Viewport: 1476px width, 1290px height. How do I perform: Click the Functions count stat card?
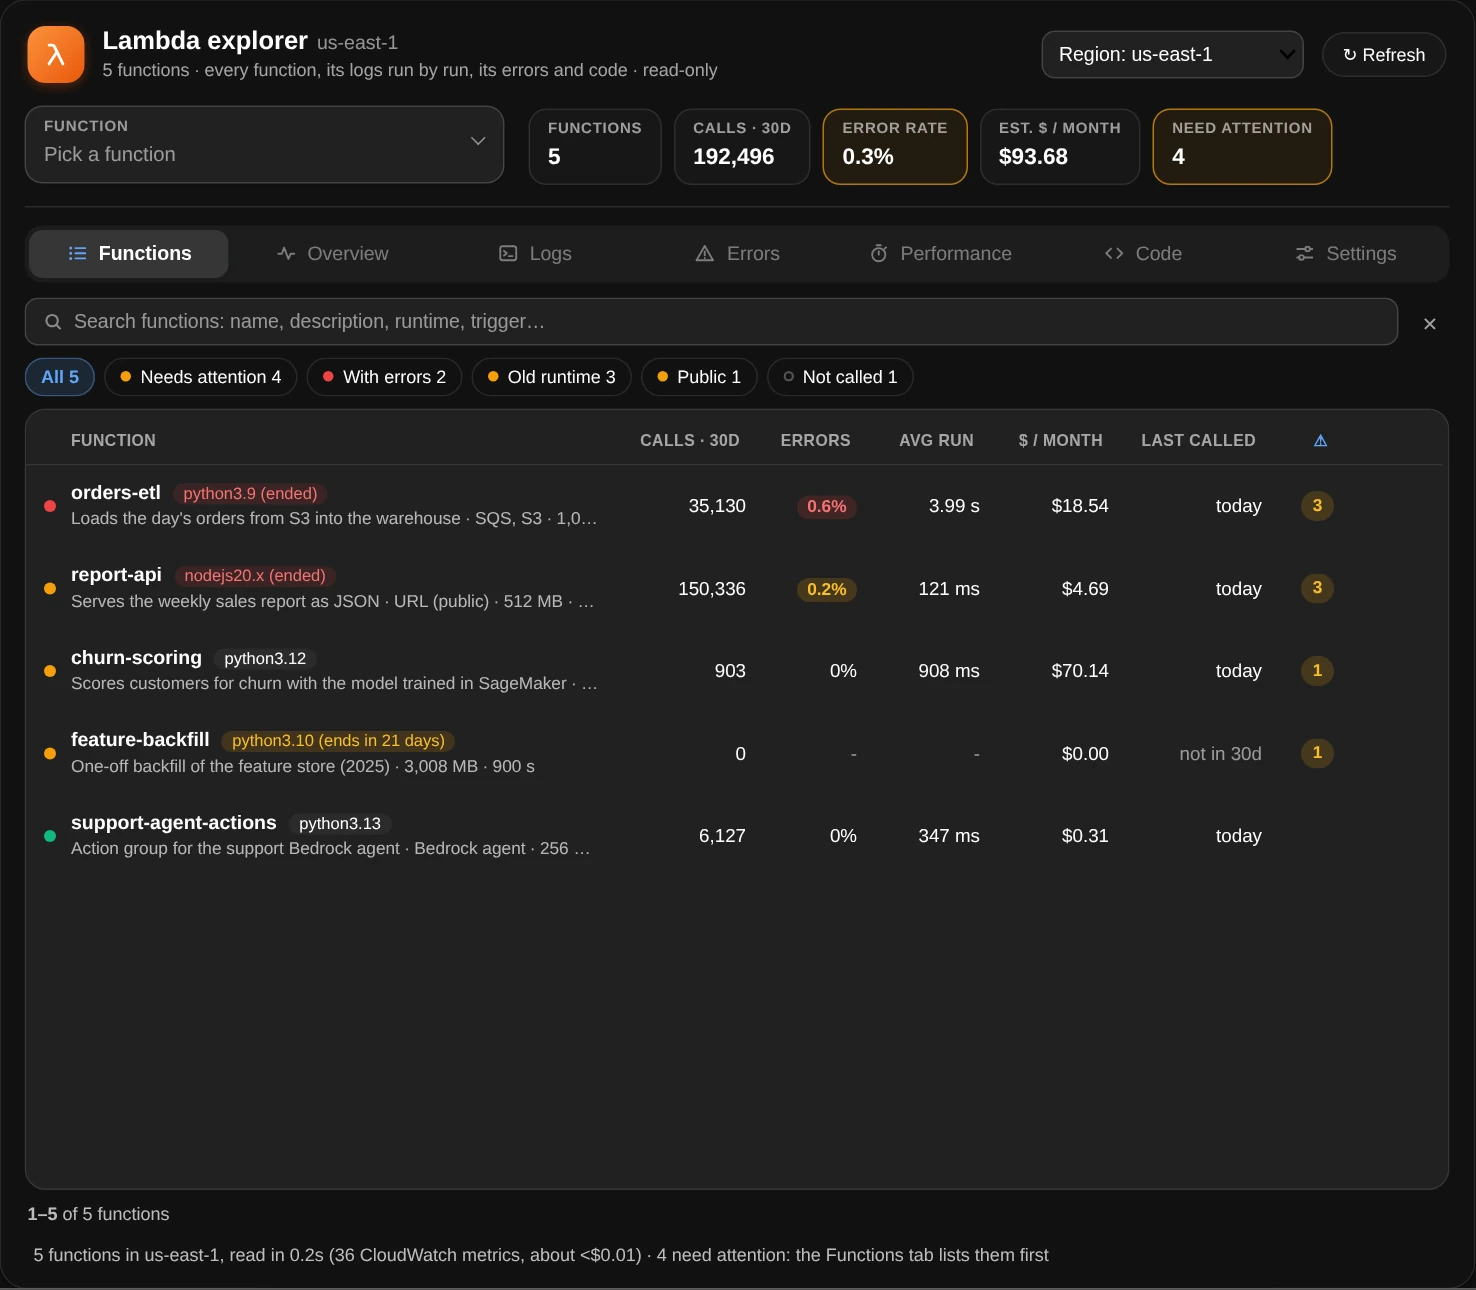pyautogui.click(x=595, y=147)
